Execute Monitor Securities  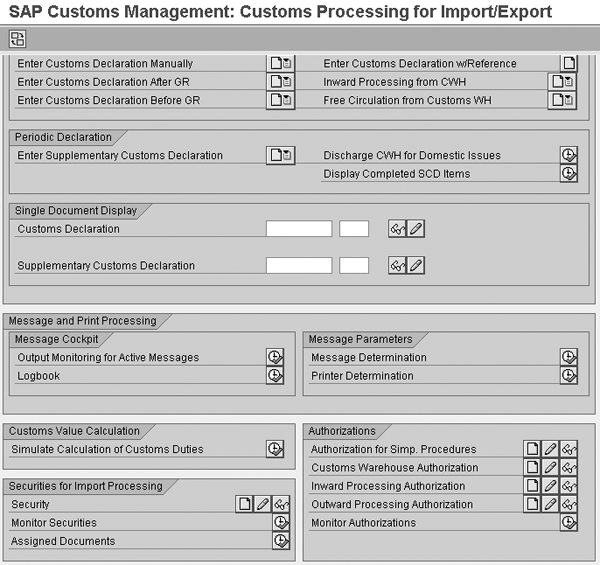(x=281, y=522)
